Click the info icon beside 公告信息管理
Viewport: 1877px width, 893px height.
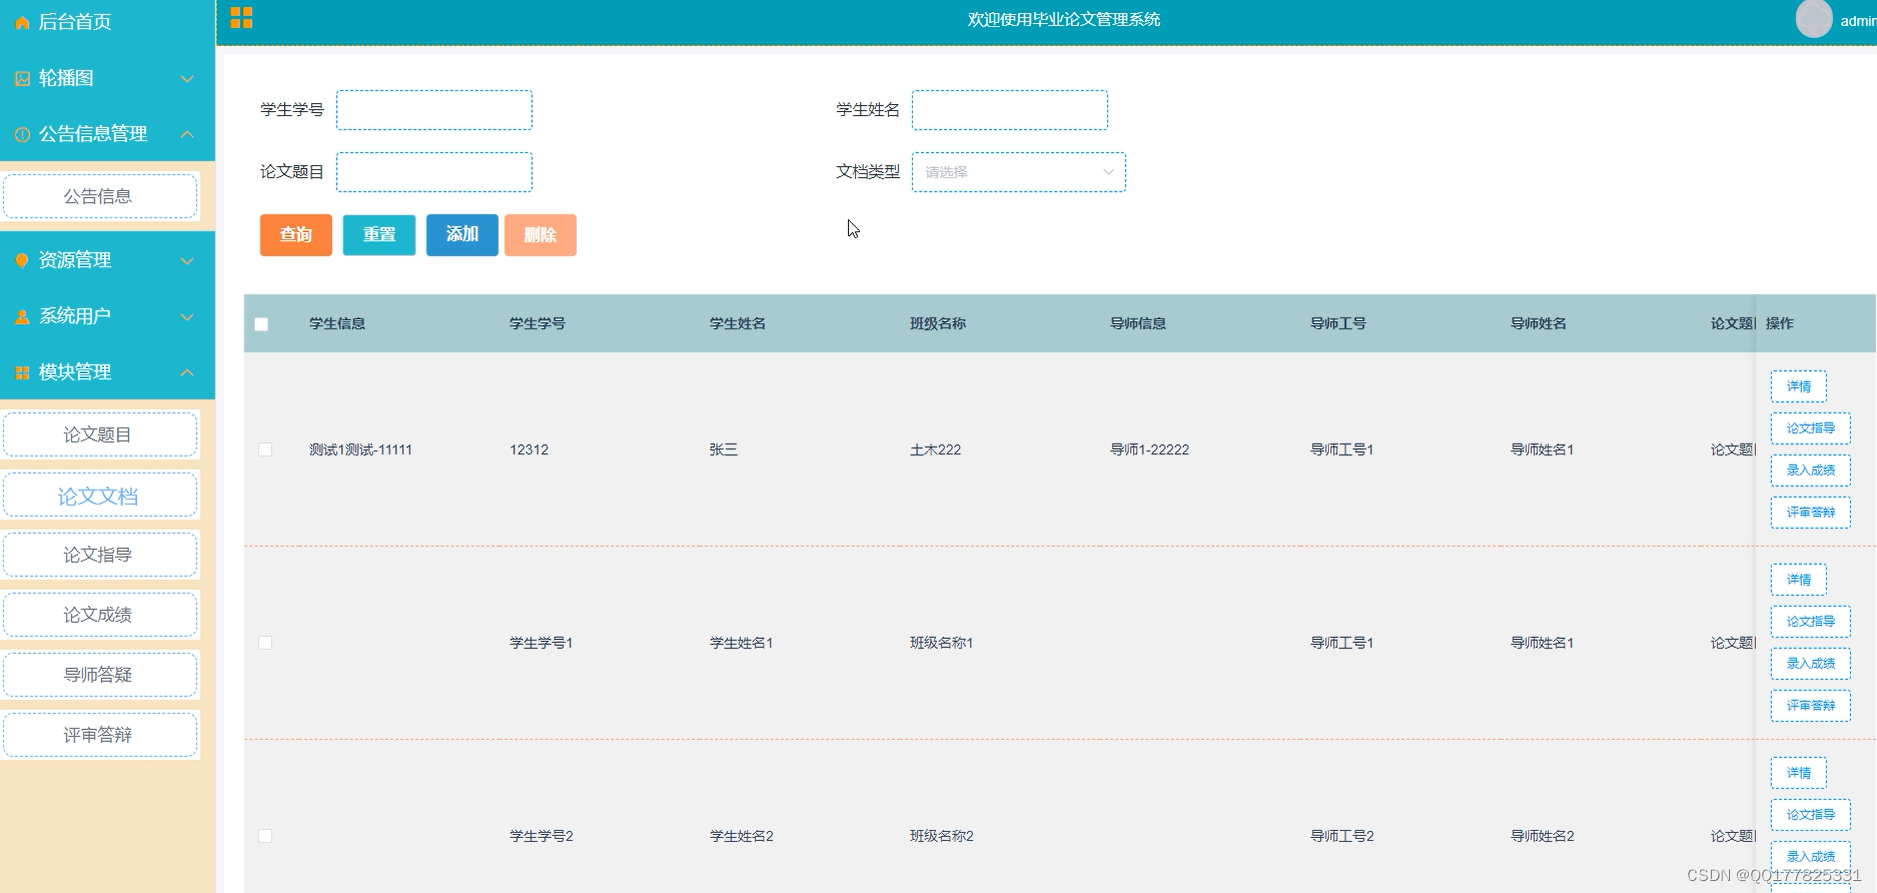(22, 134)
